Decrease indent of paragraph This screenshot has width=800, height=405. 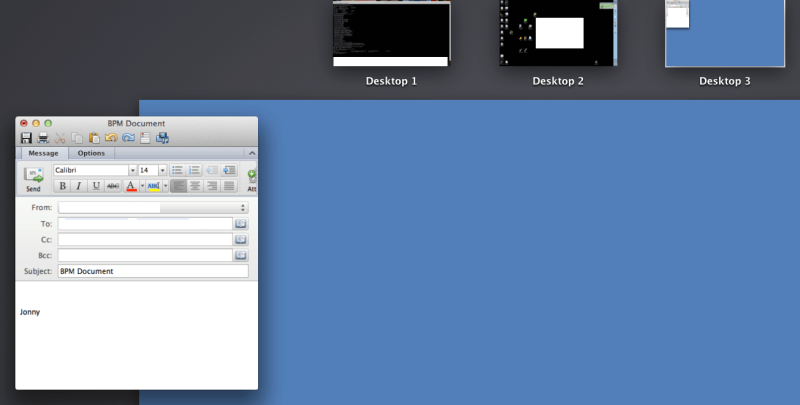point(212,170)
